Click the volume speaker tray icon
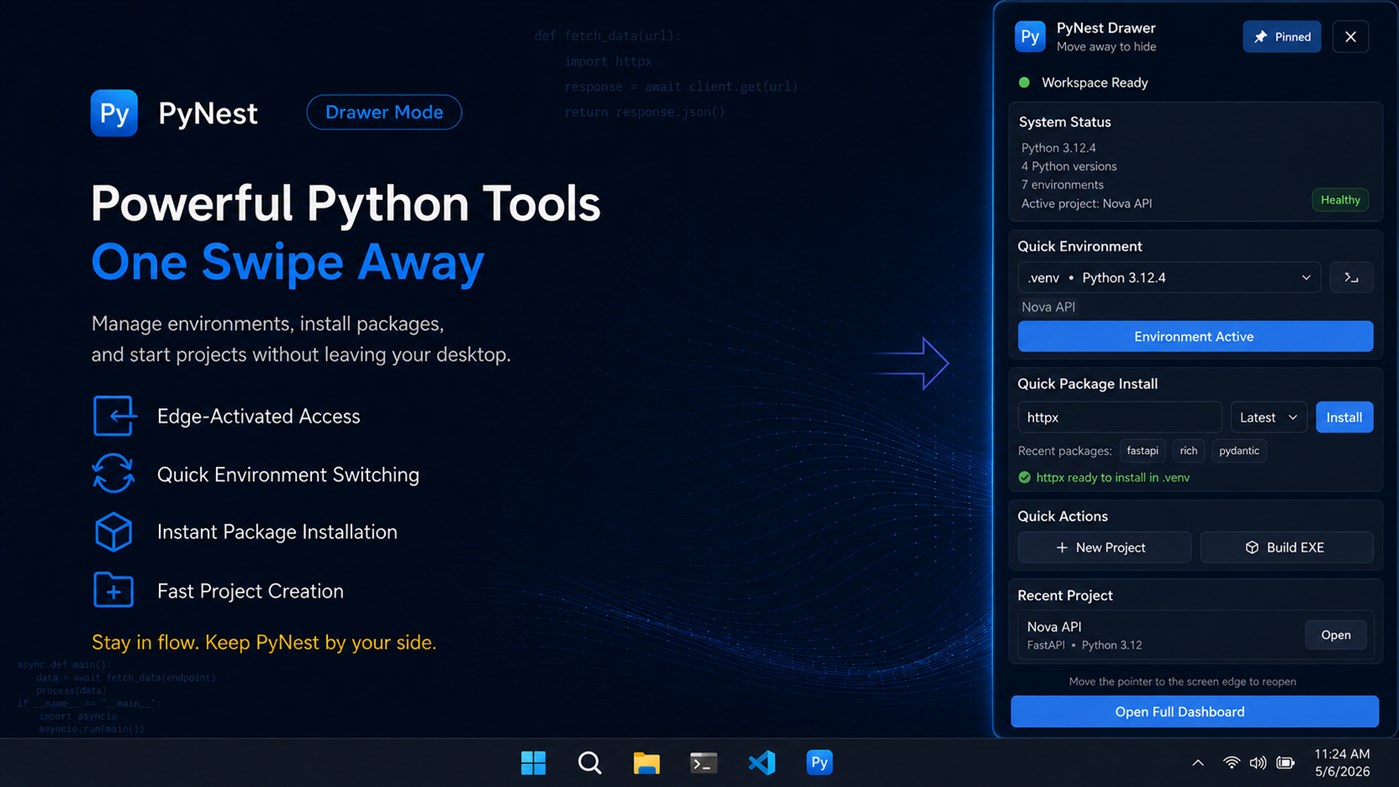Viewport: 1399px width, 787px height. [1258, 763]
